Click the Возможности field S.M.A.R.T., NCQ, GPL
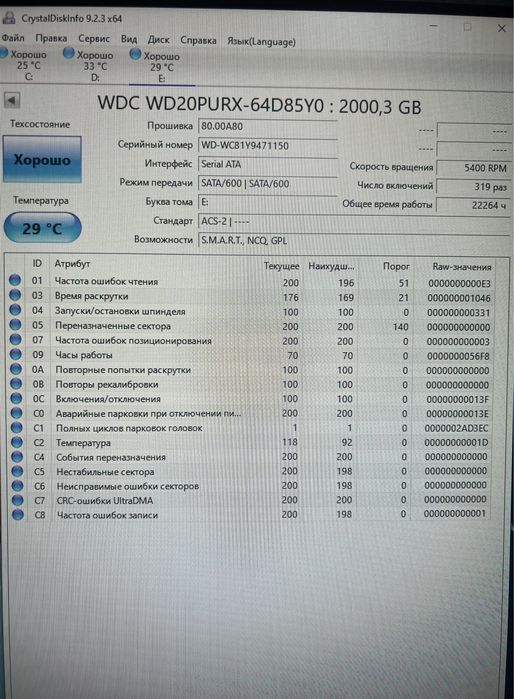The width and height of the screenshot is (514, 699). pos(354,240)
